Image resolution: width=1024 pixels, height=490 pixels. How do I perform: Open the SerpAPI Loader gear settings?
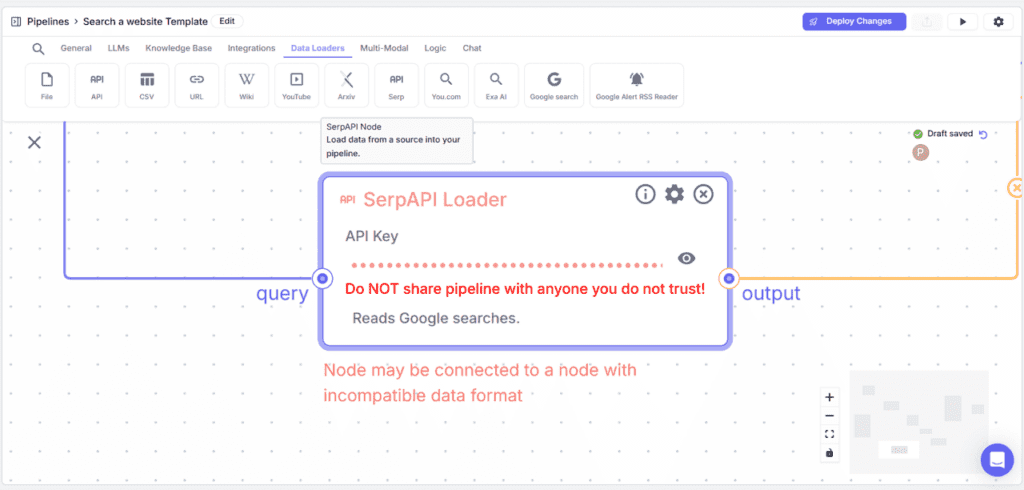[x=675, y=194]
